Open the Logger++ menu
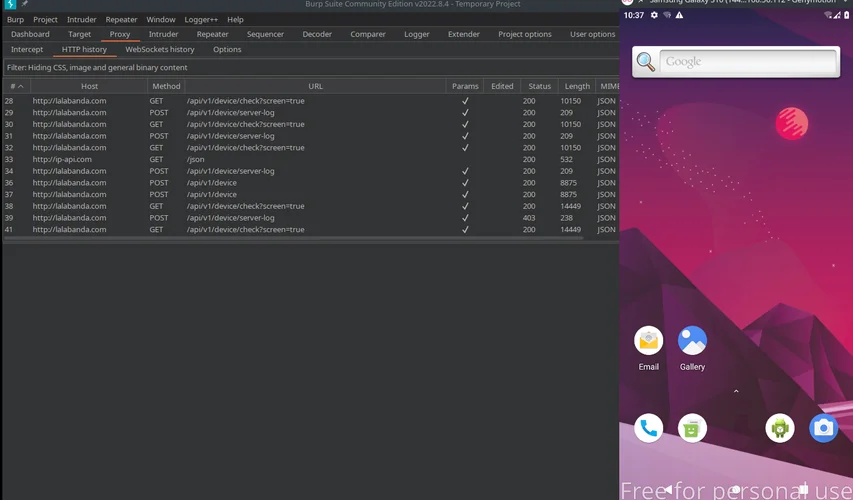Viewport: 853px width, 500px height. 201,20
